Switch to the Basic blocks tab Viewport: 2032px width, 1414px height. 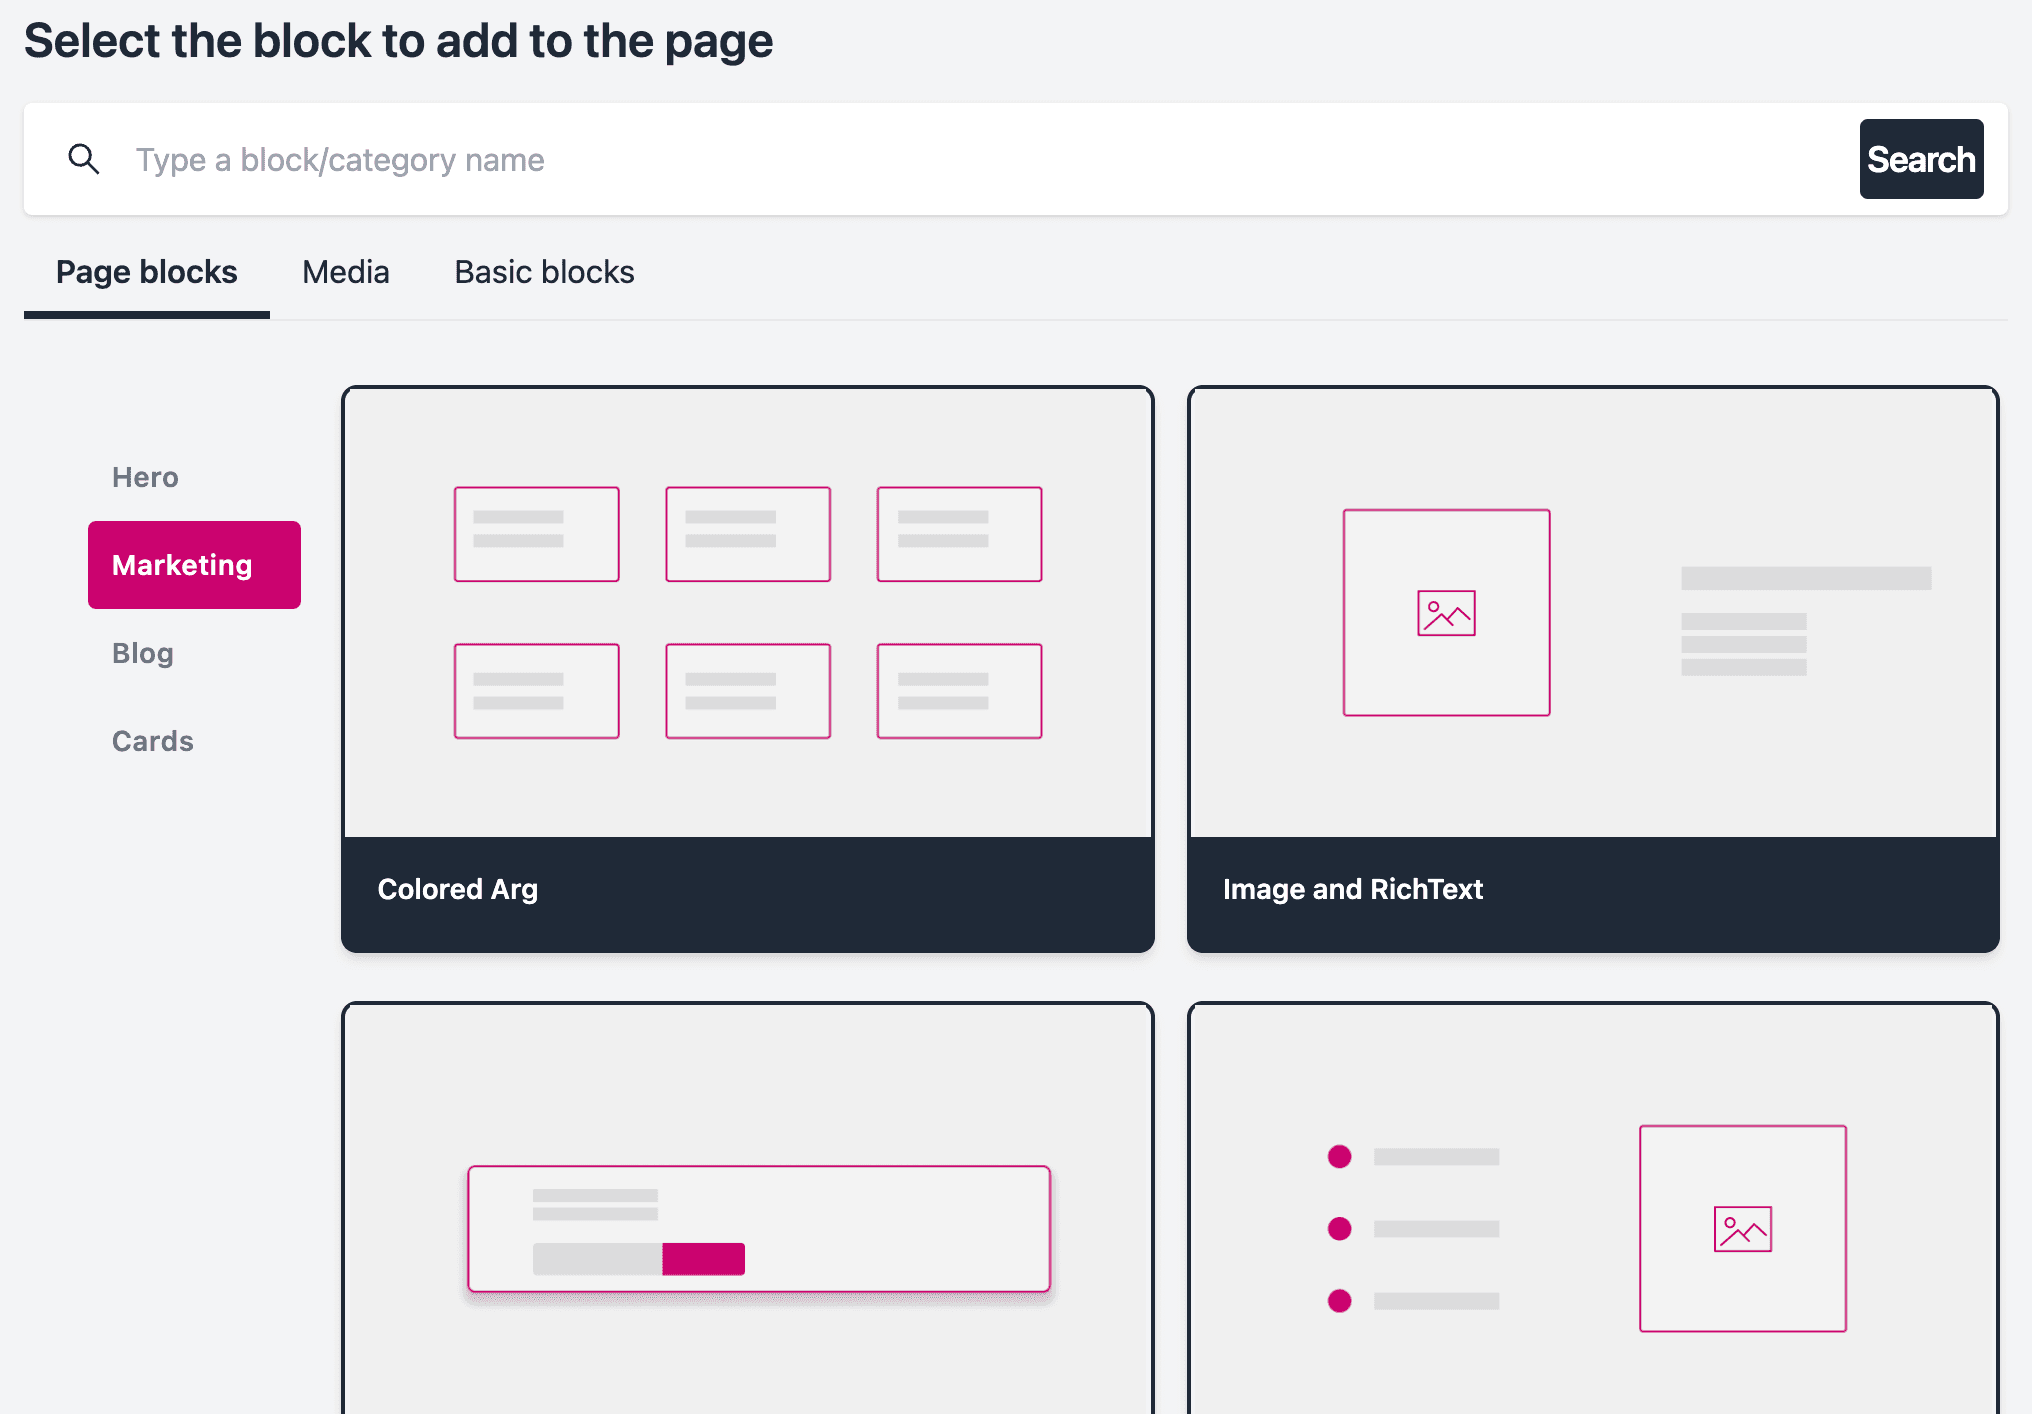543,271
